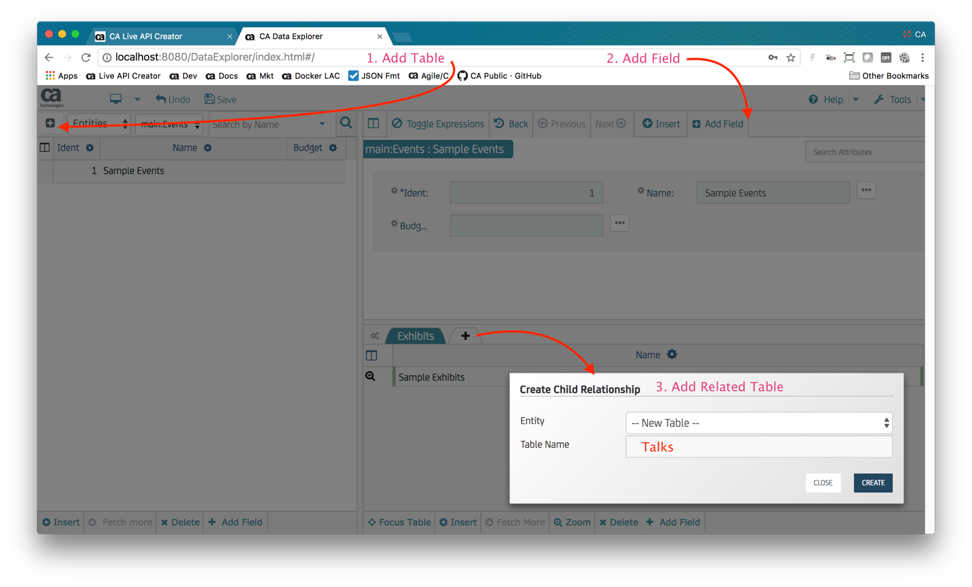Open Entities dropdown
972x587 pixels.
(99, 123)
